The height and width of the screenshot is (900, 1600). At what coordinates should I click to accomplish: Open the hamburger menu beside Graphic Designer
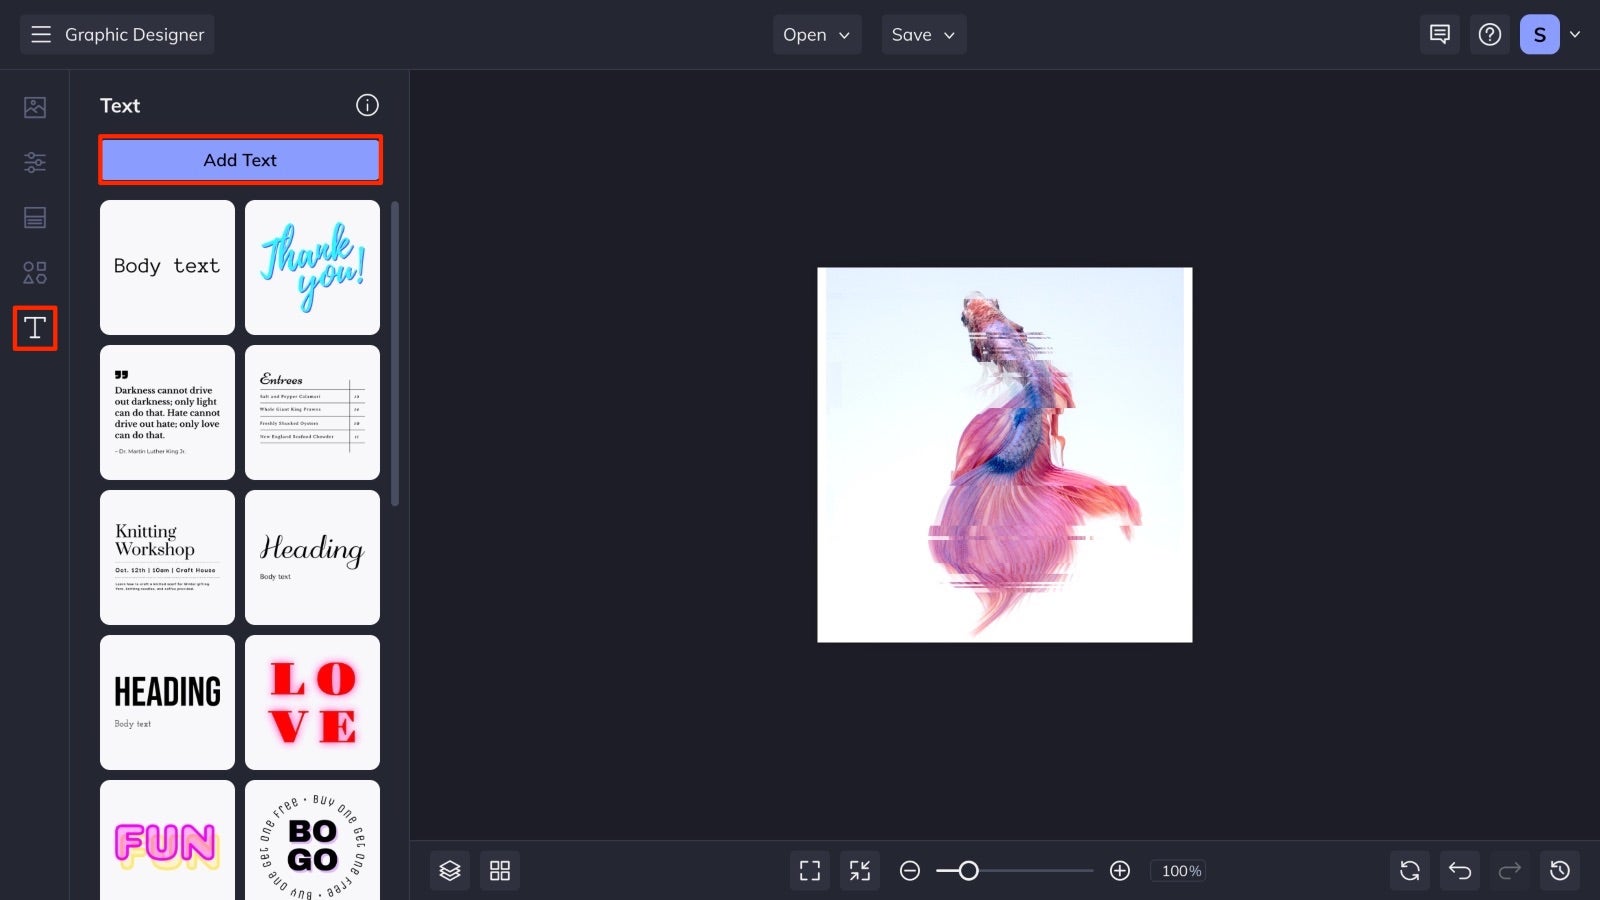point(40,34)
